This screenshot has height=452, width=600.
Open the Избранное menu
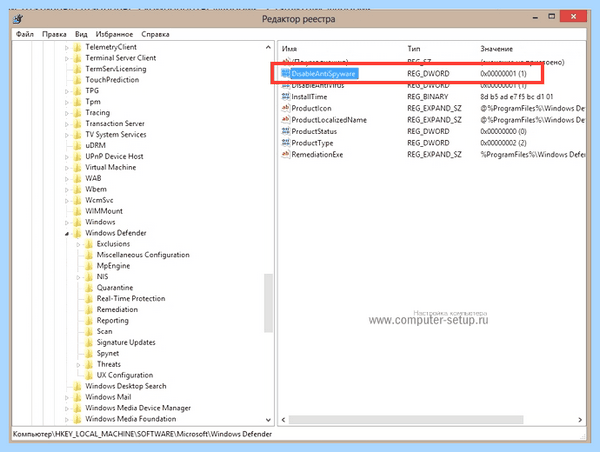[114, 34]
